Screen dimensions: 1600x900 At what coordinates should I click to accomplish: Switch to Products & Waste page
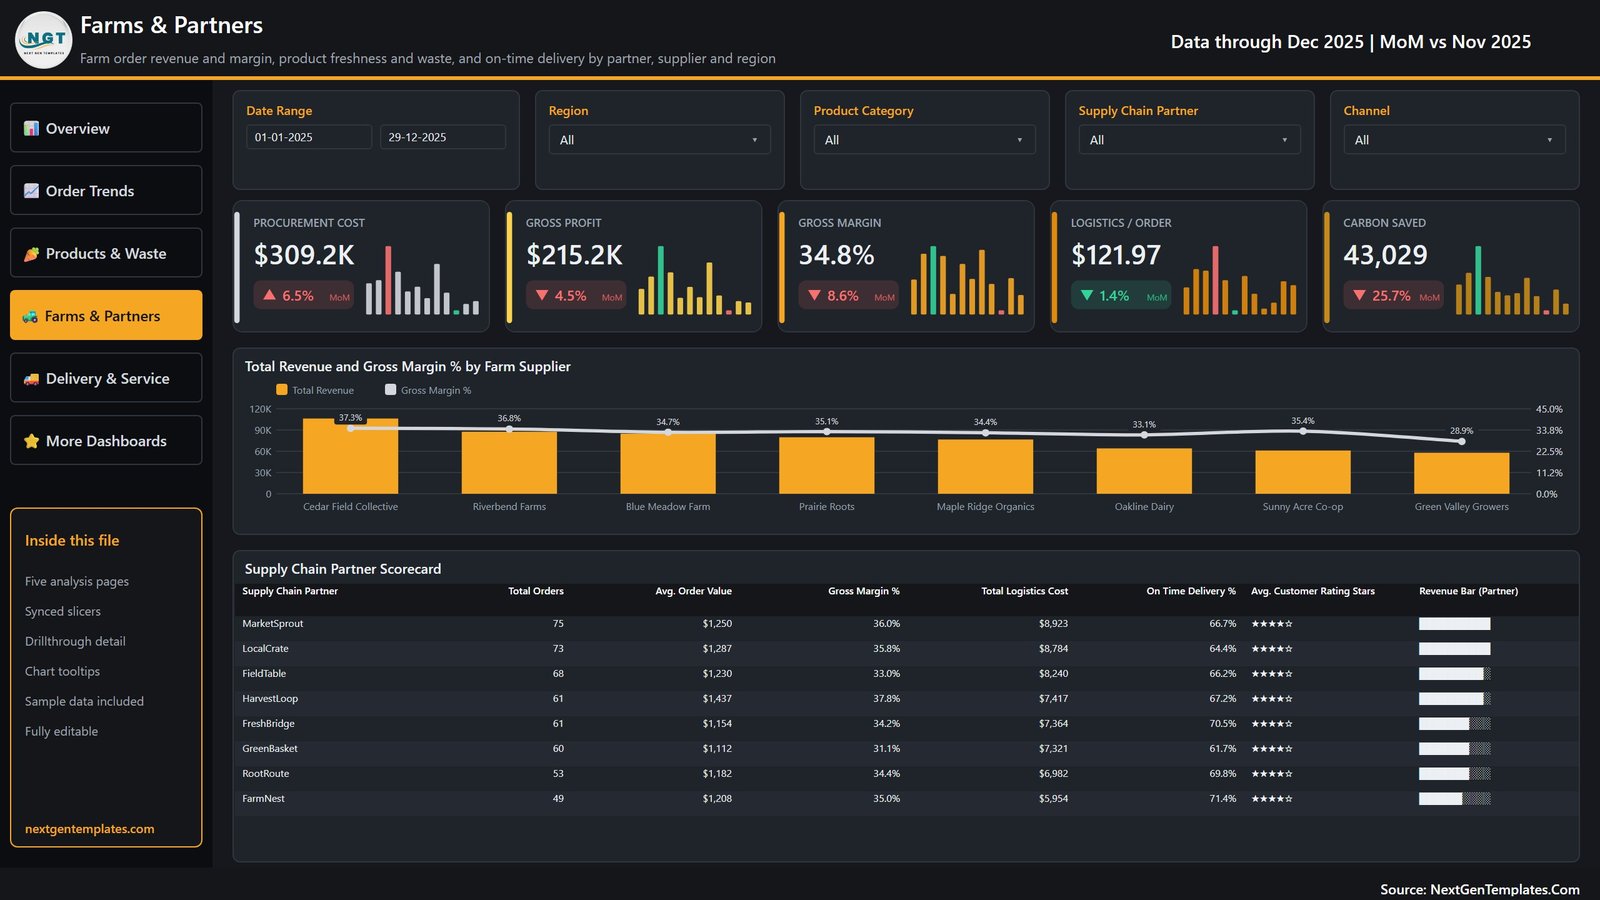[x=106, y=253]
